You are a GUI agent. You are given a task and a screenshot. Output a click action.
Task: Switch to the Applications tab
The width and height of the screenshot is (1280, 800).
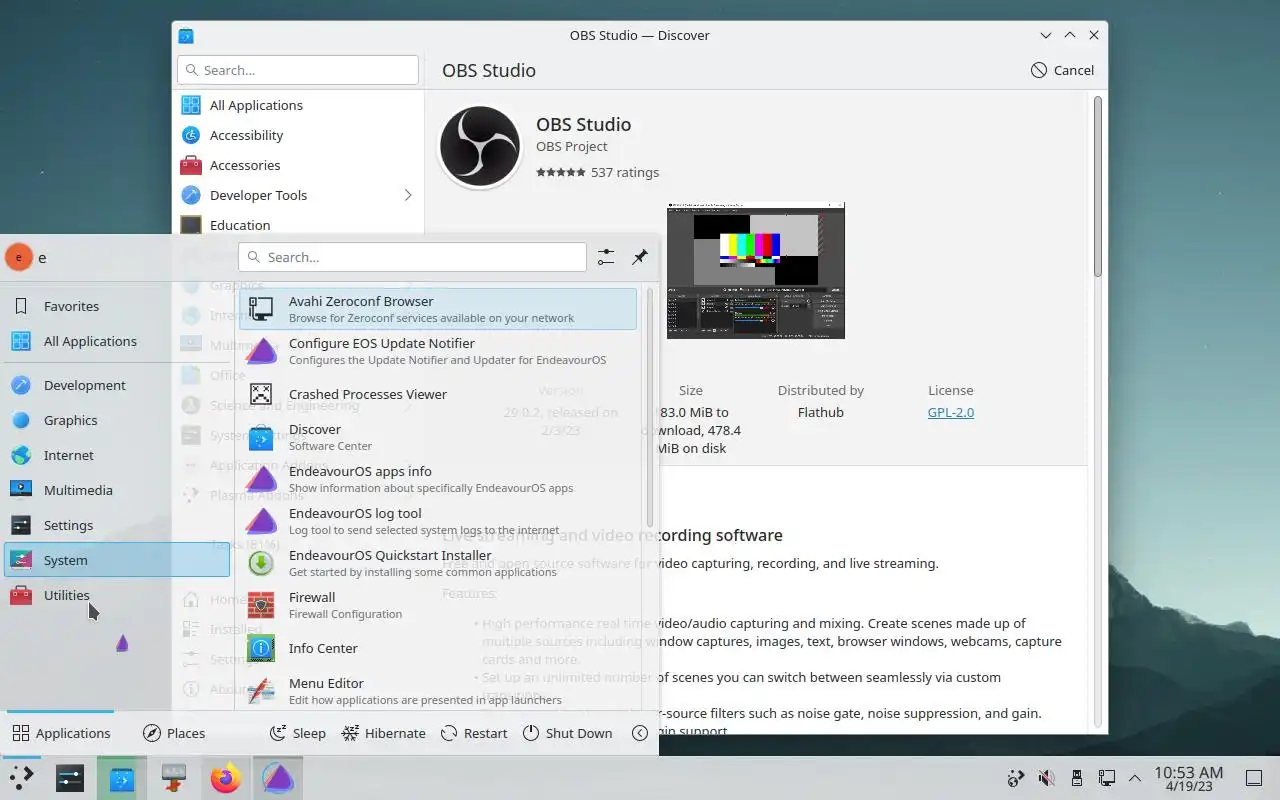tap(61, 733)
